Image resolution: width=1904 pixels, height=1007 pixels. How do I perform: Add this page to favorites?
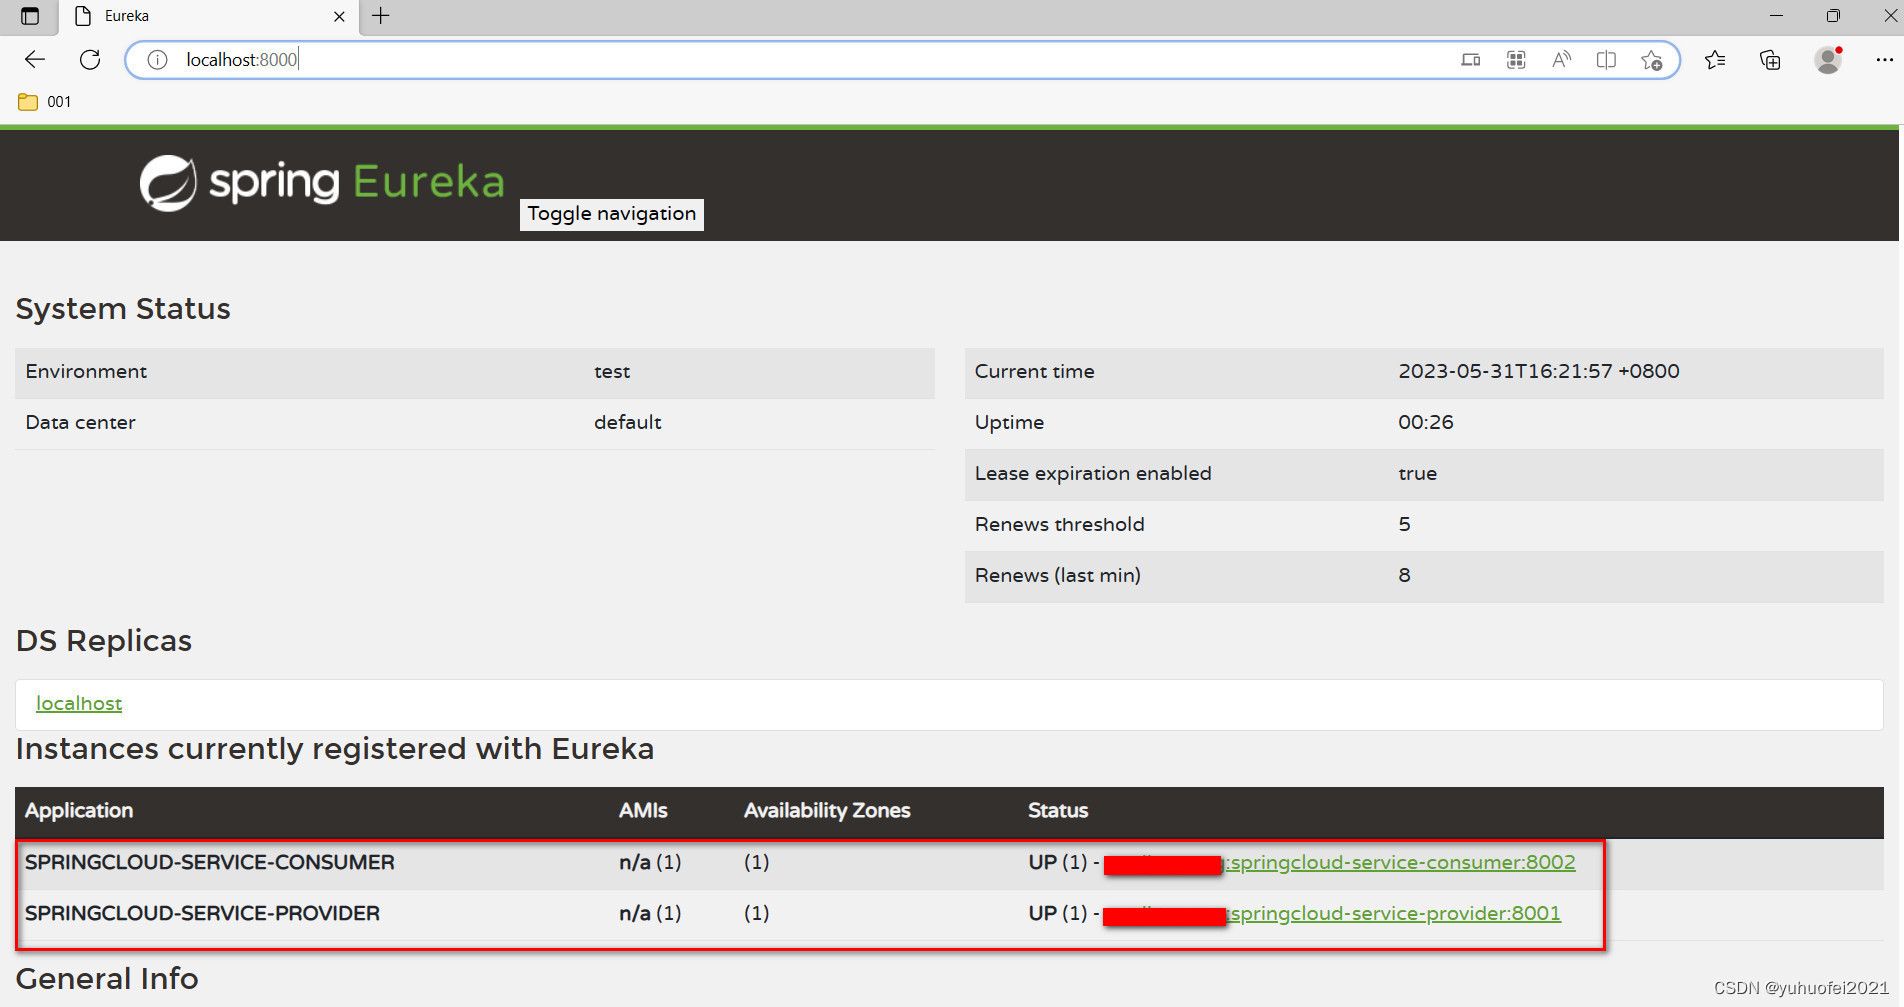1652,60
